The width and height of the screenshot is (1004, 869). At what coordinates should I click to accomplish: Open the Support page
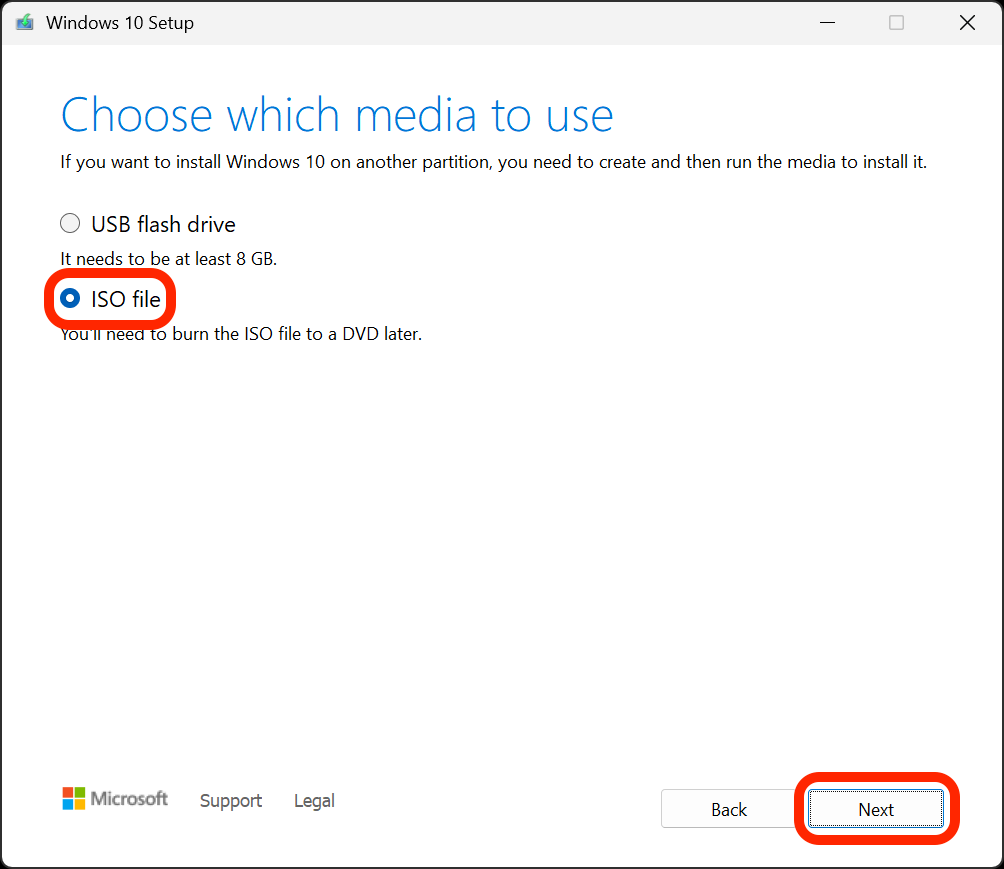(230, 800)
